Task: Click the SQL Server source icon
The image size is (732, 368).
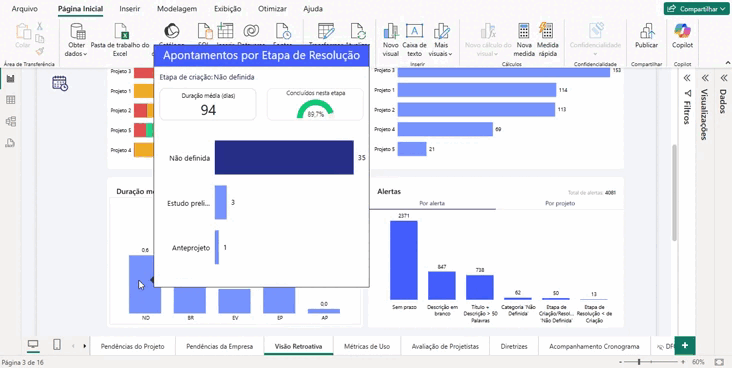Action: coord(205,31)
